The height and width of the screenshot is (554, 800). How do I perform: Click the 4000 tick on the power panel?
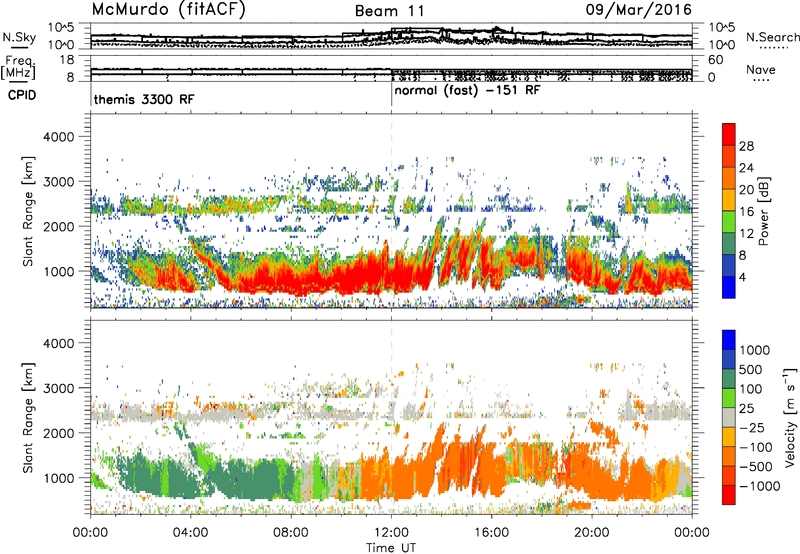coord(59,137)
